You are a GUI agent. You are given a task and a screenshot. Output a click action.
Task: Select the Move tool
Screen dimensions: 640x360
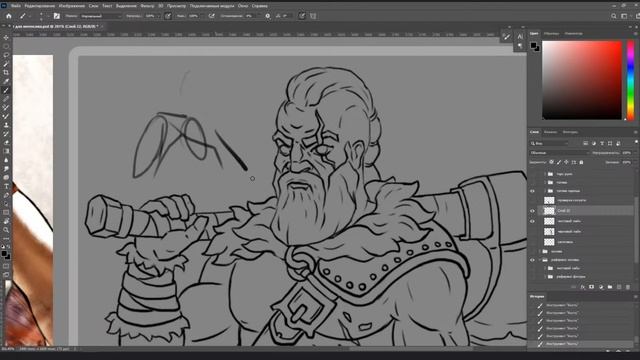click(6, 38)
